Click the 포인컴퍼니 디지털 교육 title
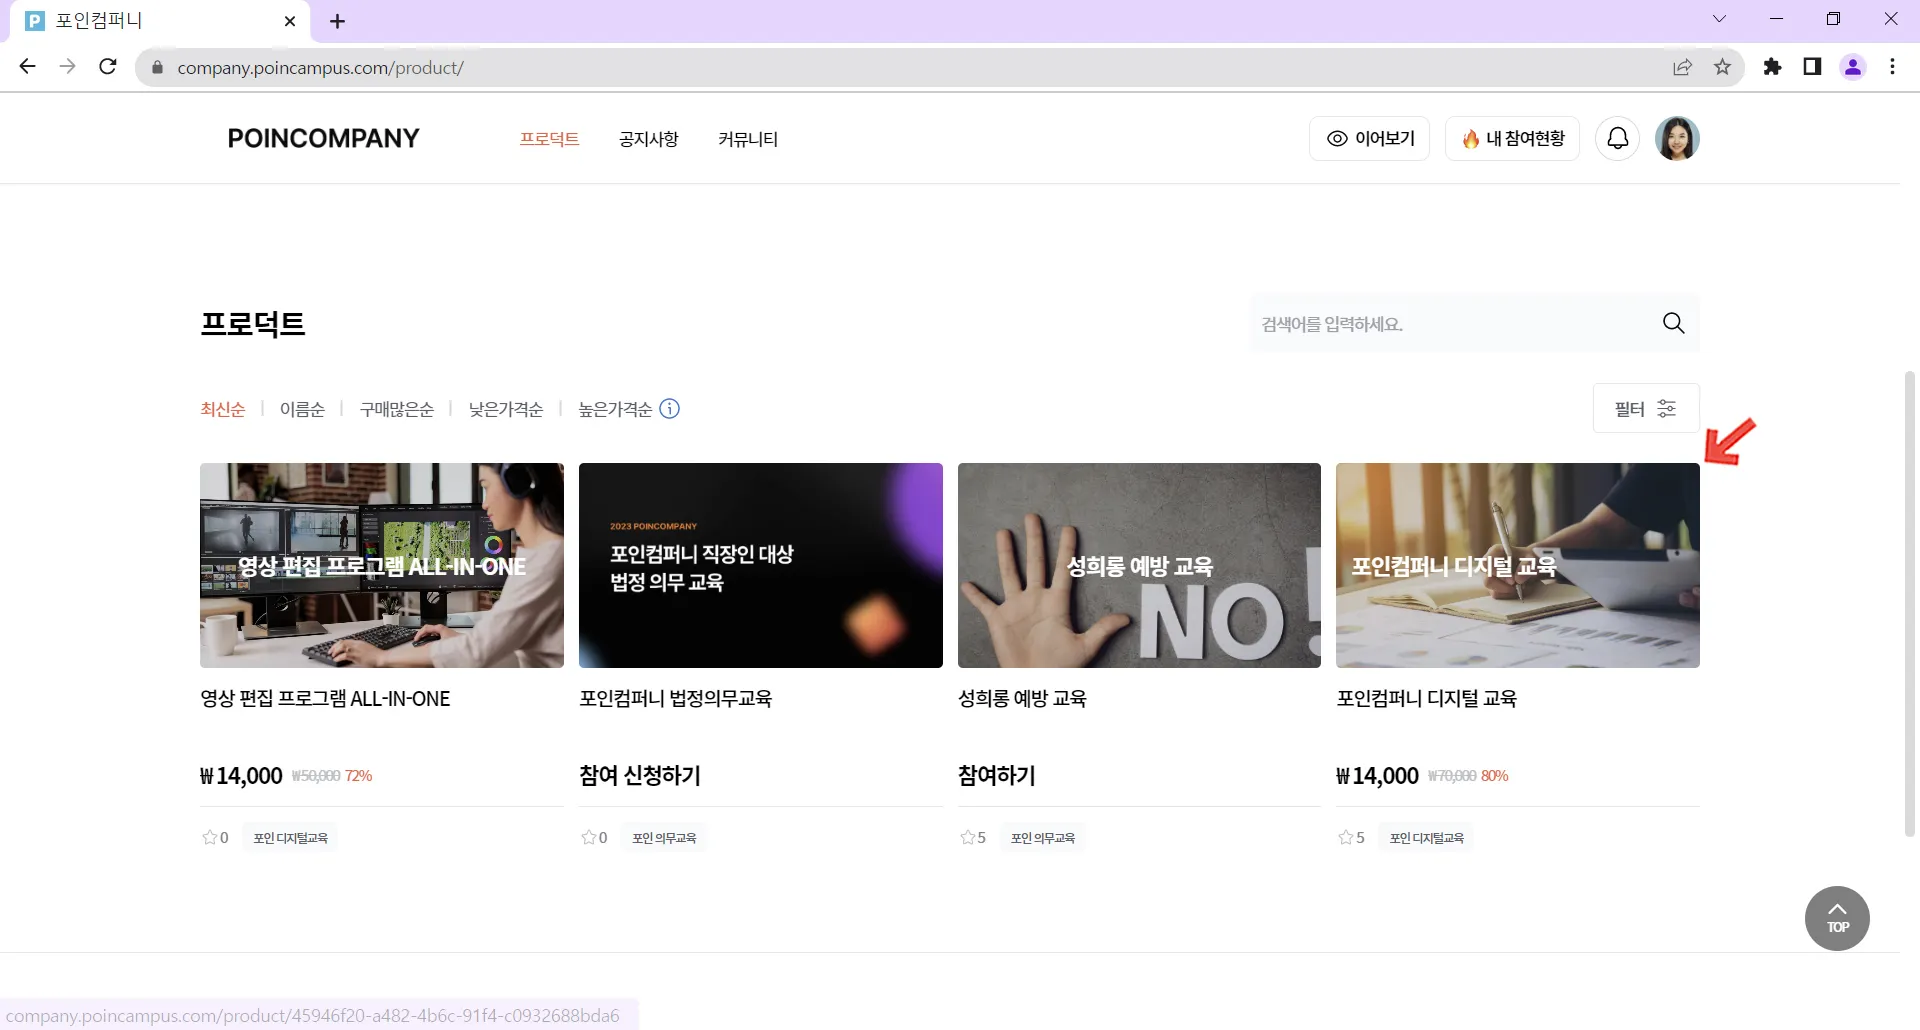 click(x=1427, y=698)
